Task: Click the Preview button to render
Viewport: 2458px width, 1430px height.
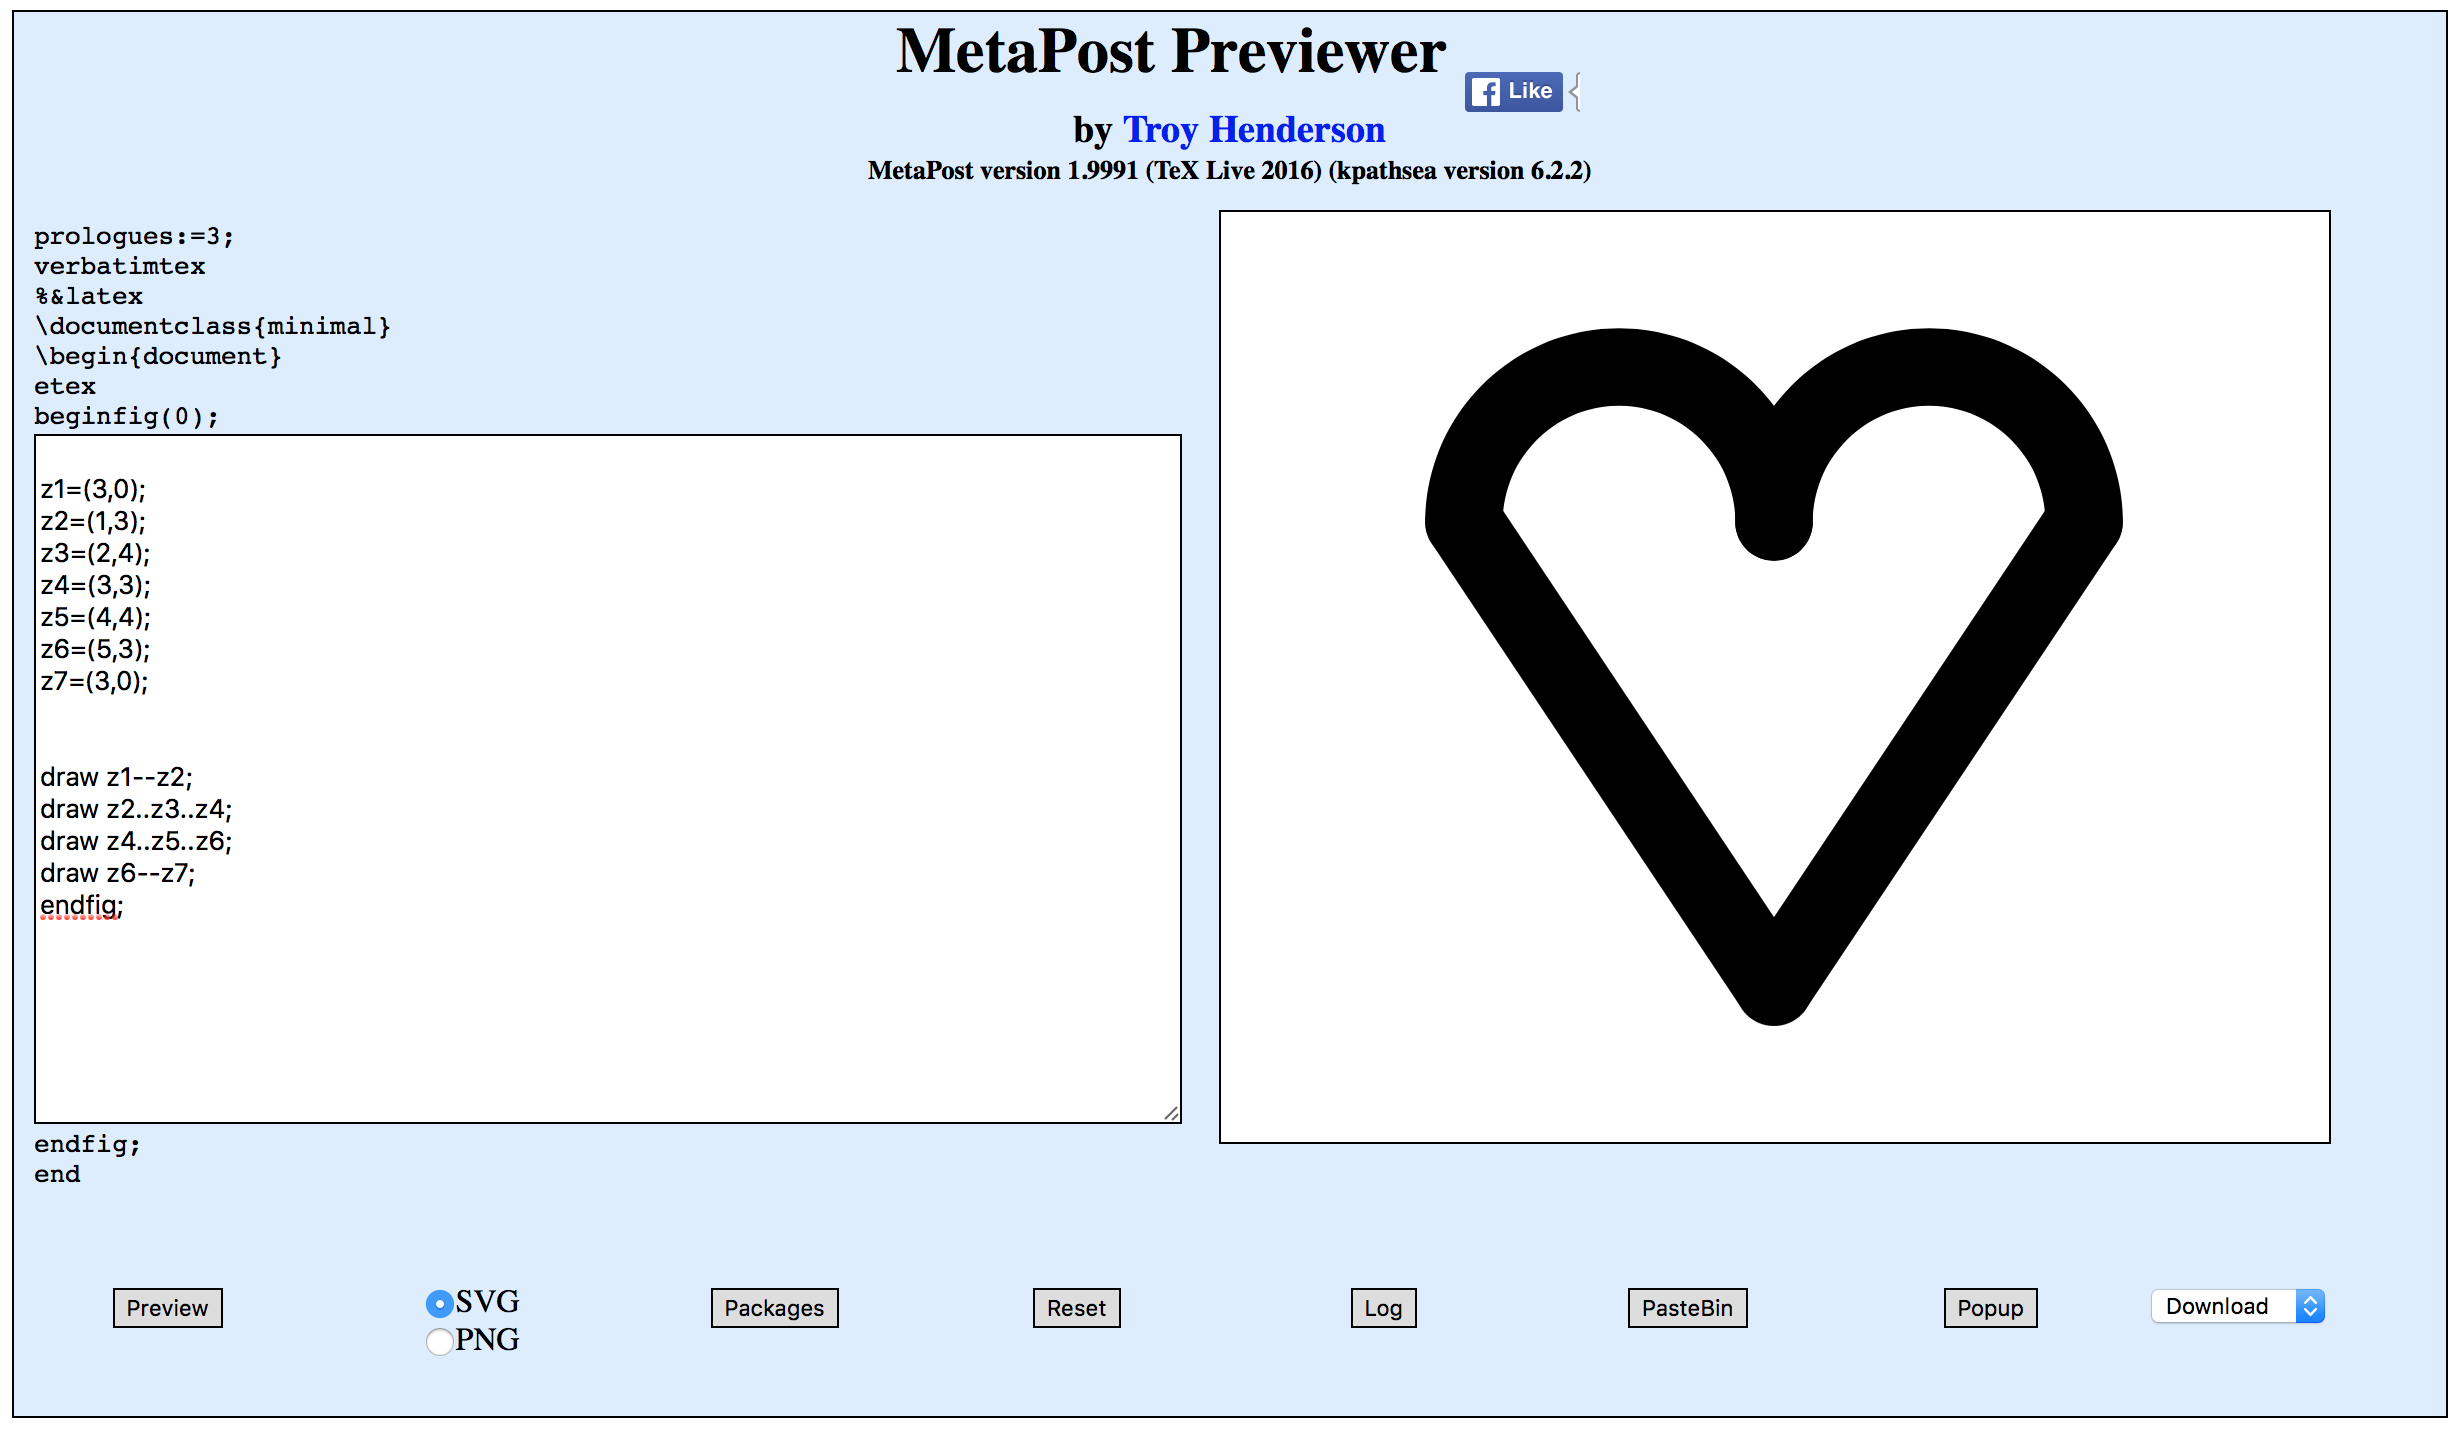Action: pos(167,1307)
